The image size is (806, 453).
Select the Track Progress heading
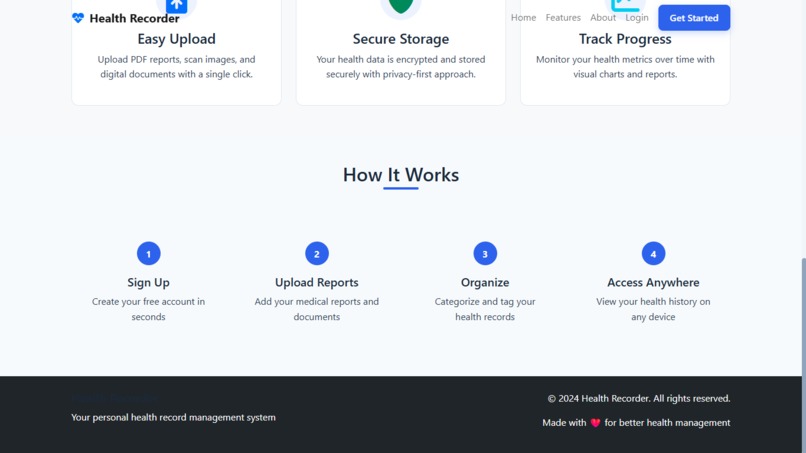pyautogui.click(x=625, y=39)
